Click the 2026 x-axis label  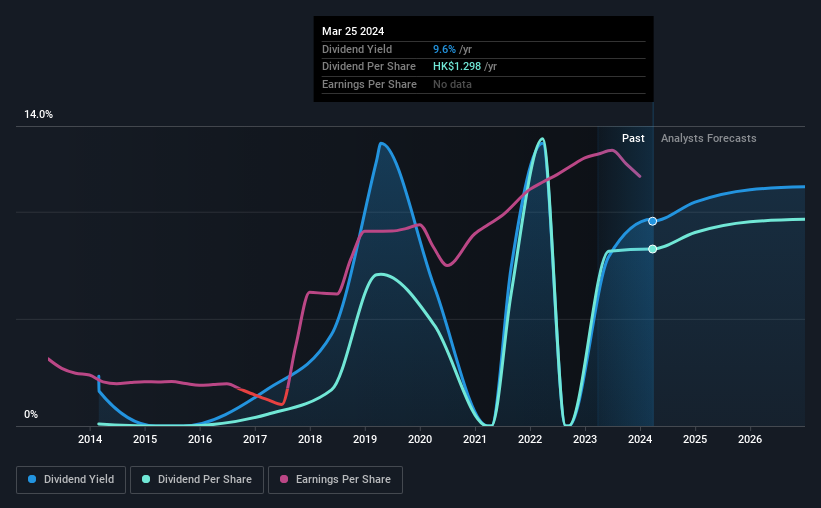coord(750,439)
